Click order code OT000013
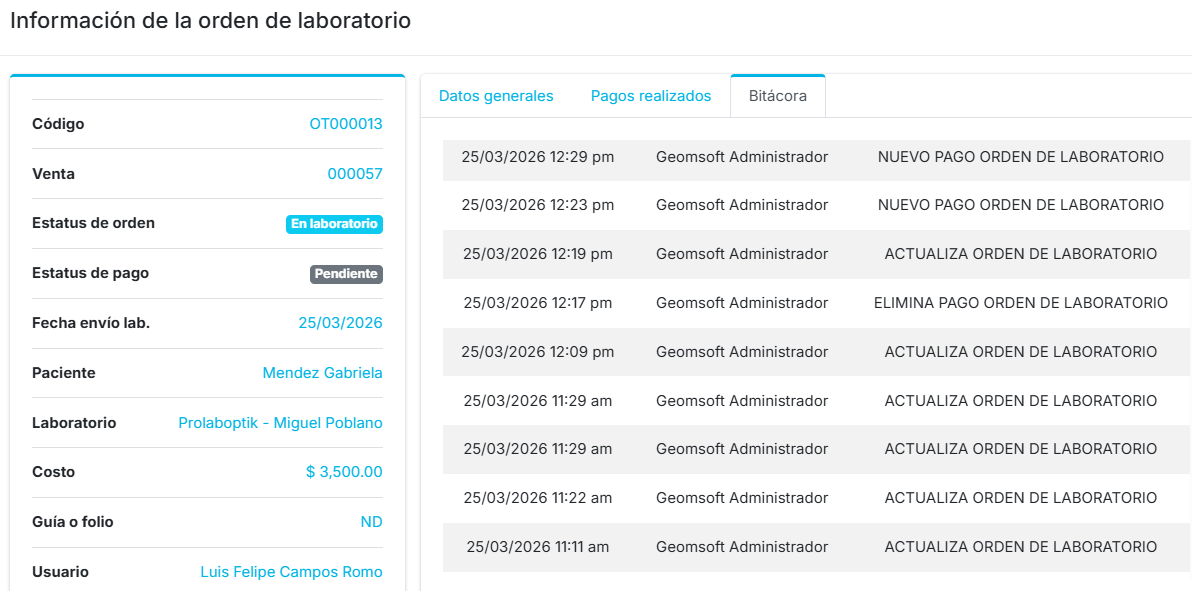Image resolution: width=1192 pixels, height=591 pixels. [x=345, y=124]
